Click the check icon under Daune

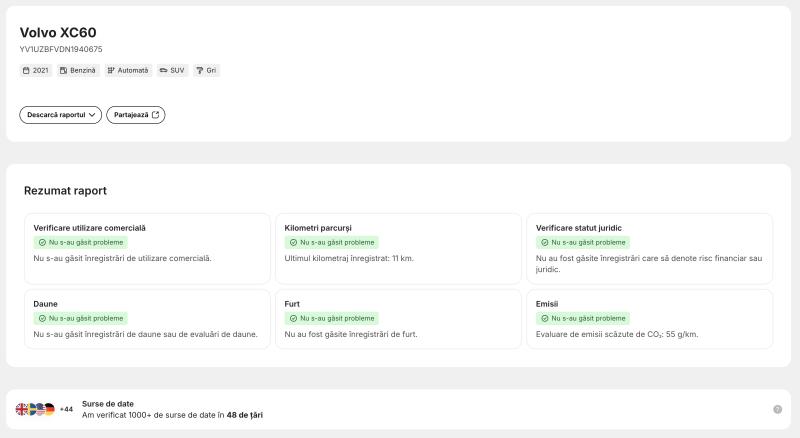coord(42,319)
